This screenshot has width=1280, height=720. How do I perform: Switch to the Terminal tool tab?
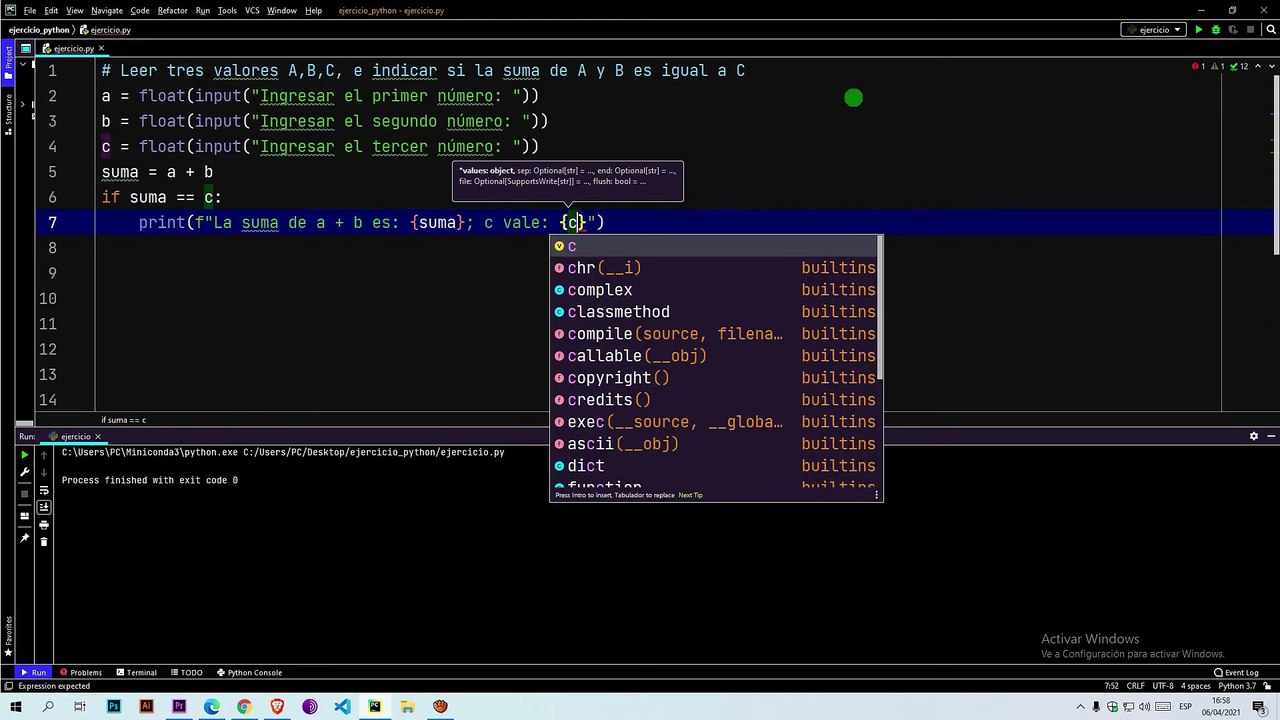135,673
